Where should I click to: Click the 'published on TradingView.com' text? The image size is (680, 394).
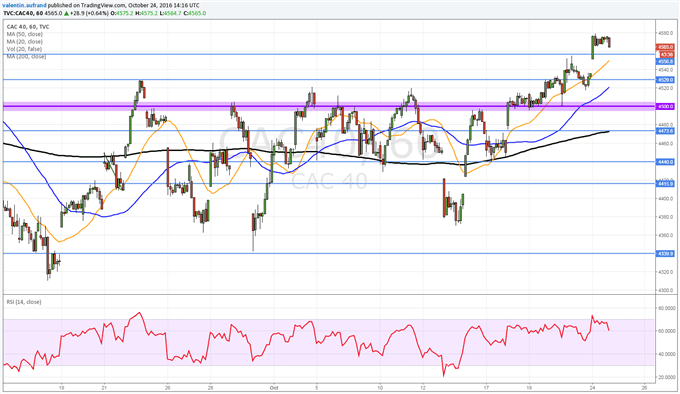[88, 5]
